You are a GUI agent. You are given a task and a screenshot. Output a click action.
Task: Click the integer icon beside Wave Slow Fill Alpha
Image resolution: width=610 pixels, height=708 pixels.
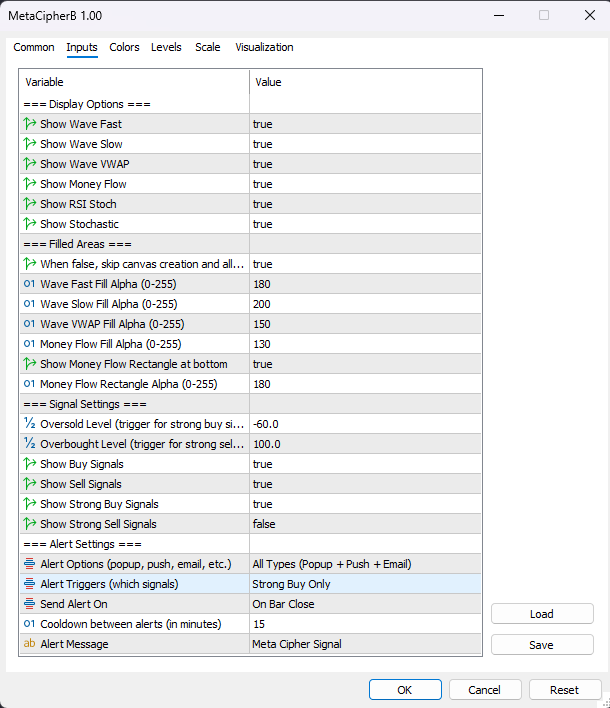(x=29, y=303)
